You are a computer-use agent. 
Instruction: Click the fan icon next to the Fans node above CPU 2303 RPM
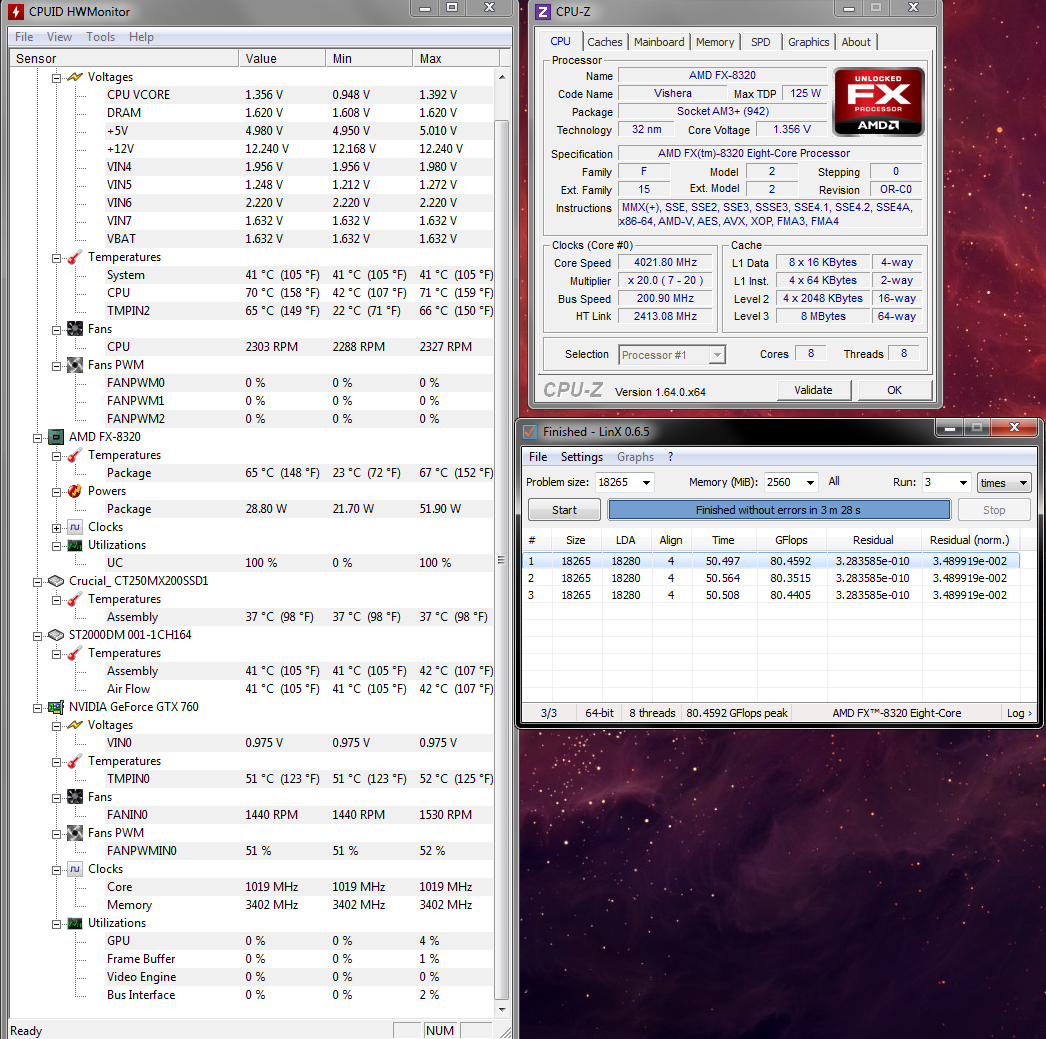coord(75,329)
